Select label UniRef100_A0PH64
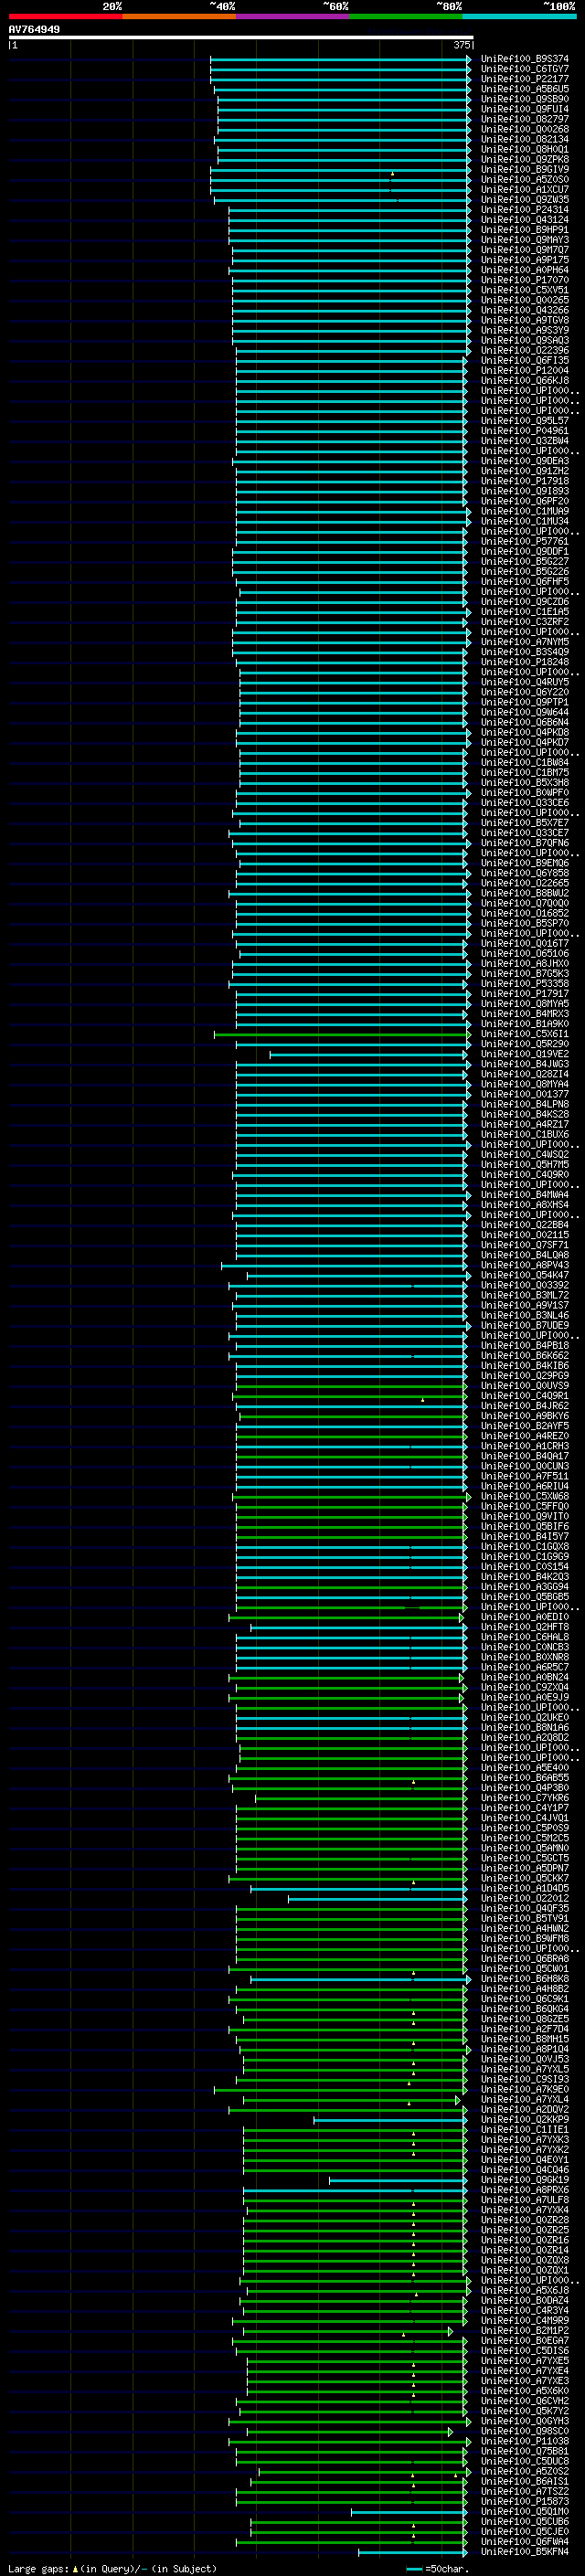Screen dimensions: 585x2576 (x=525, y=270)
